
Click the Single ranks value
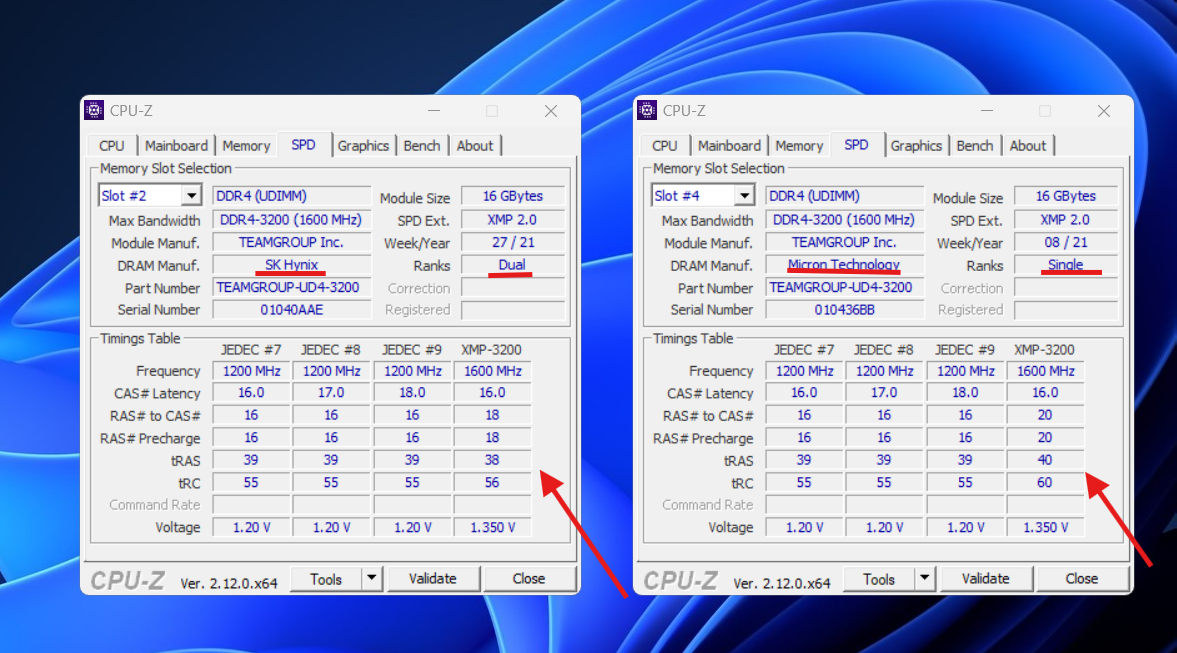tap(1065, 265)
